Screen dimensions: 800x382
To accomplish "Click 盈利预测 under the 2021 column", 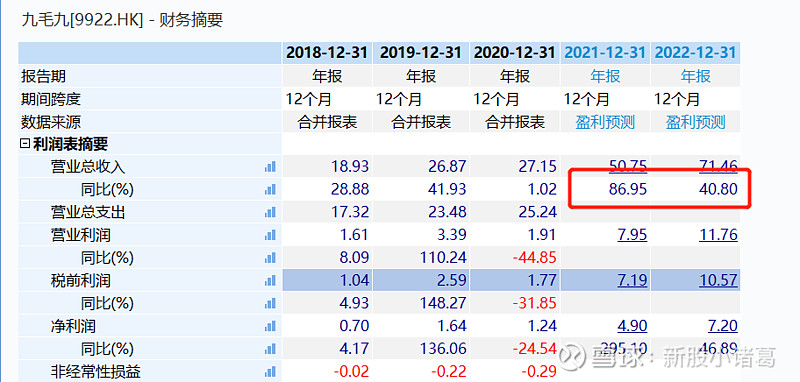I will pyautogui.click(x=605, y=122).
